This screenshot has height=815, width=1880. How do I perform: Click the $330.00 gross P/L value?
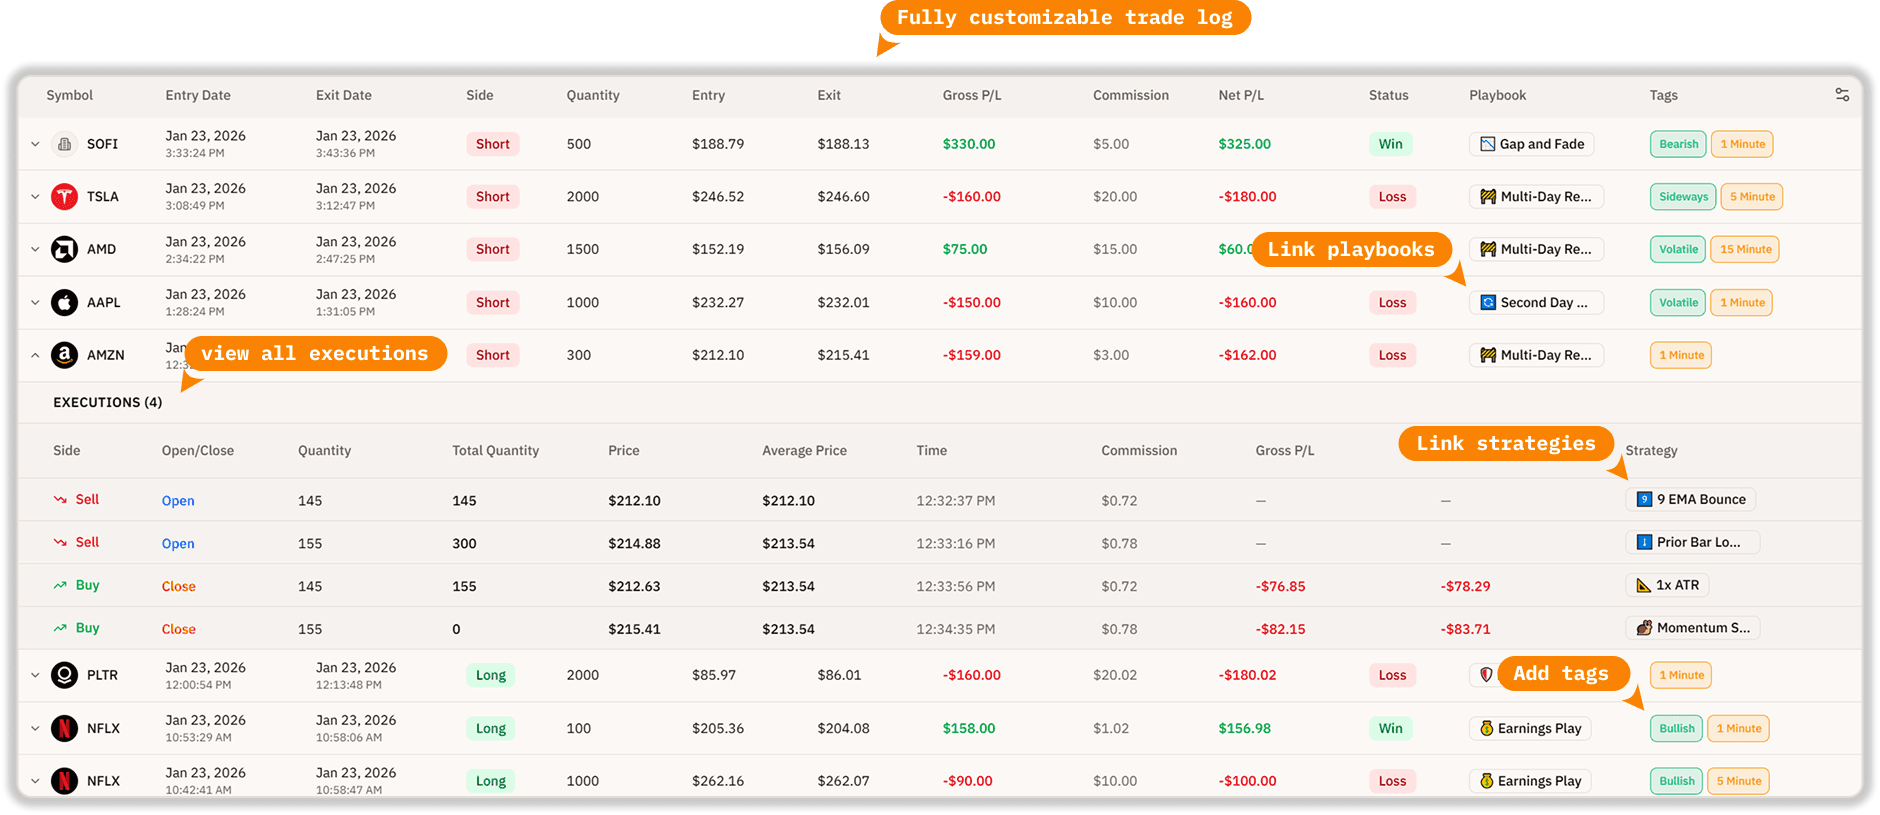968,144
